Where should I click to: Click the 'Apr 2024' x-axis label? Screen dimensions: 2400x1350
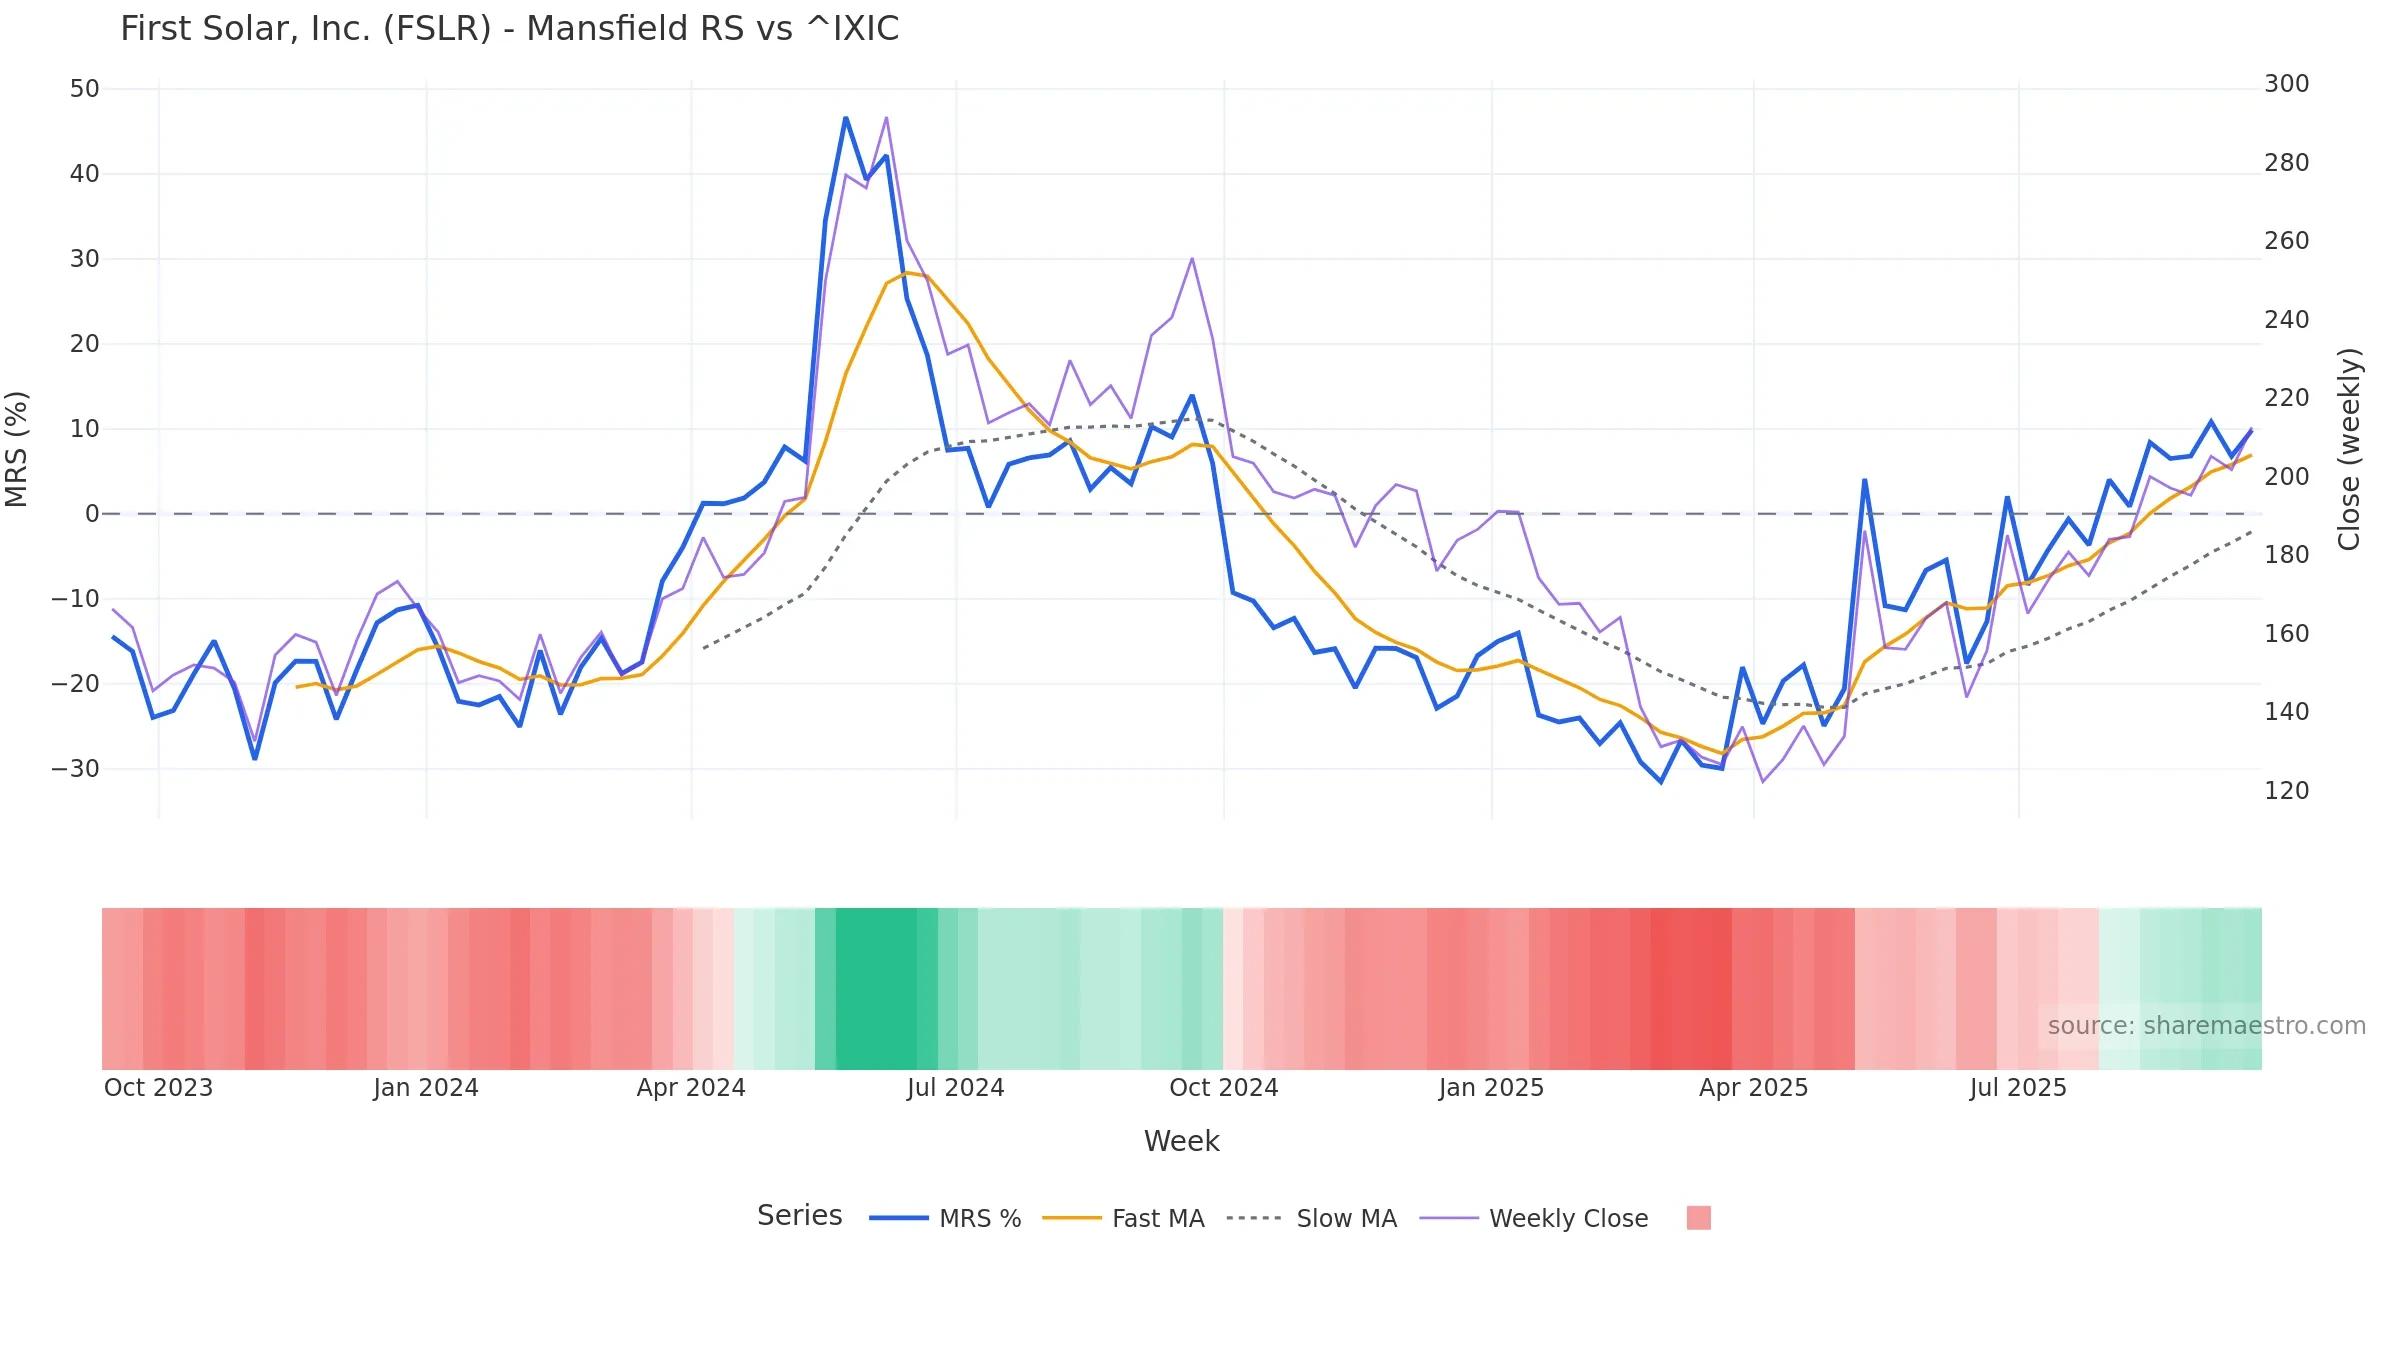pyautogui.click(x=691, y=1088)
